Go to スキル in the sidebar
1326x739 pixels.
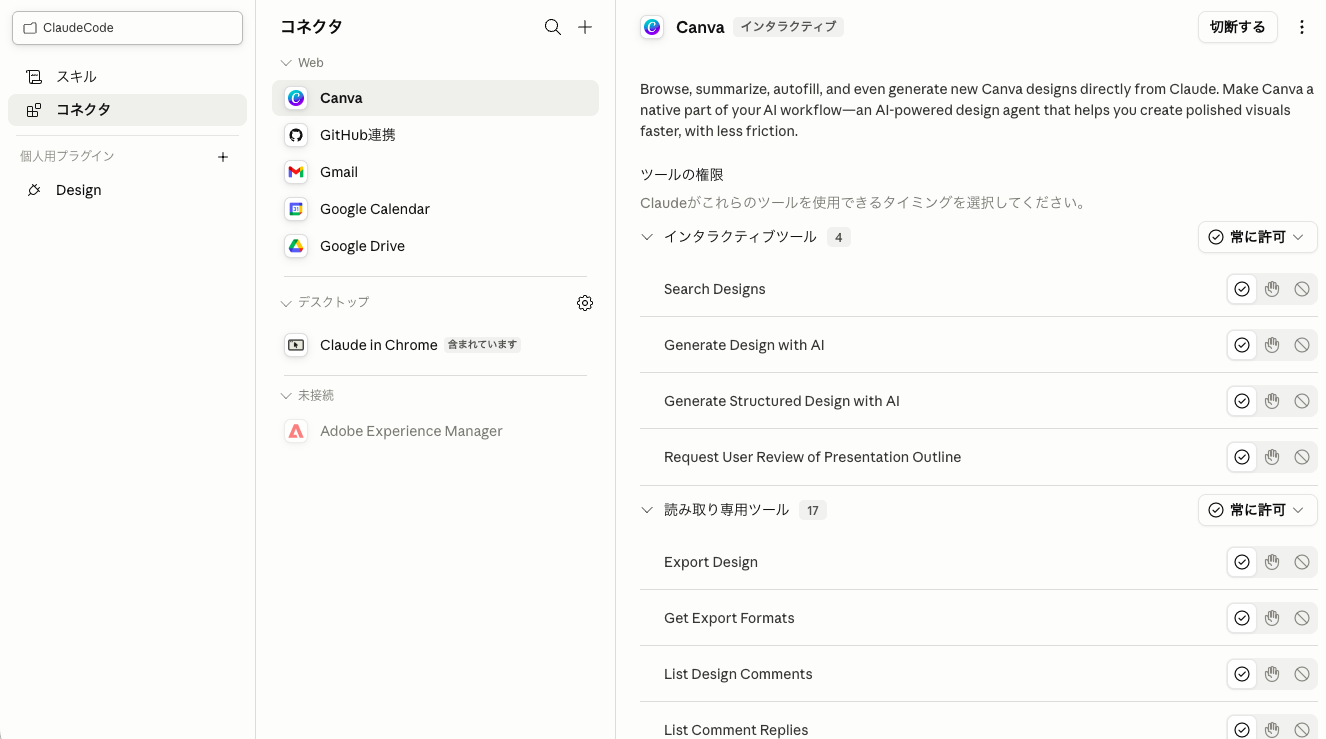pos(127,77)
